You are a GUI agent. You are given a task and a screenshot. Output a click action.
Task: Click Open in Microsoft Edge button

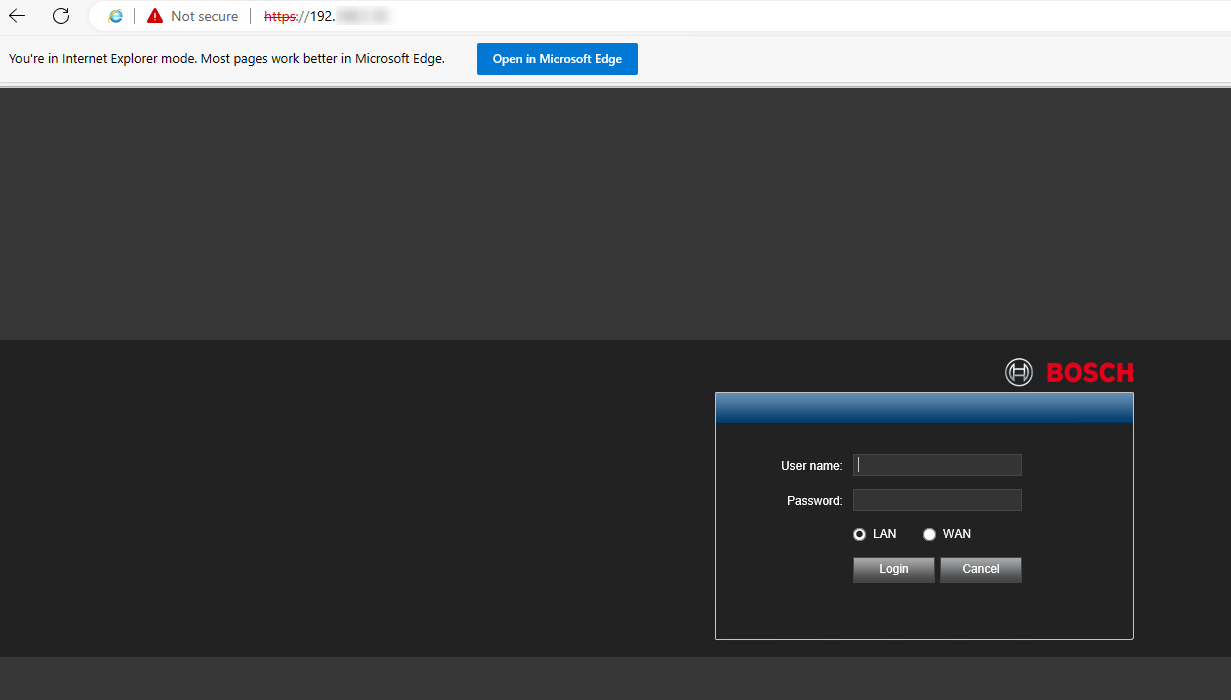click(x=557, y=59)
